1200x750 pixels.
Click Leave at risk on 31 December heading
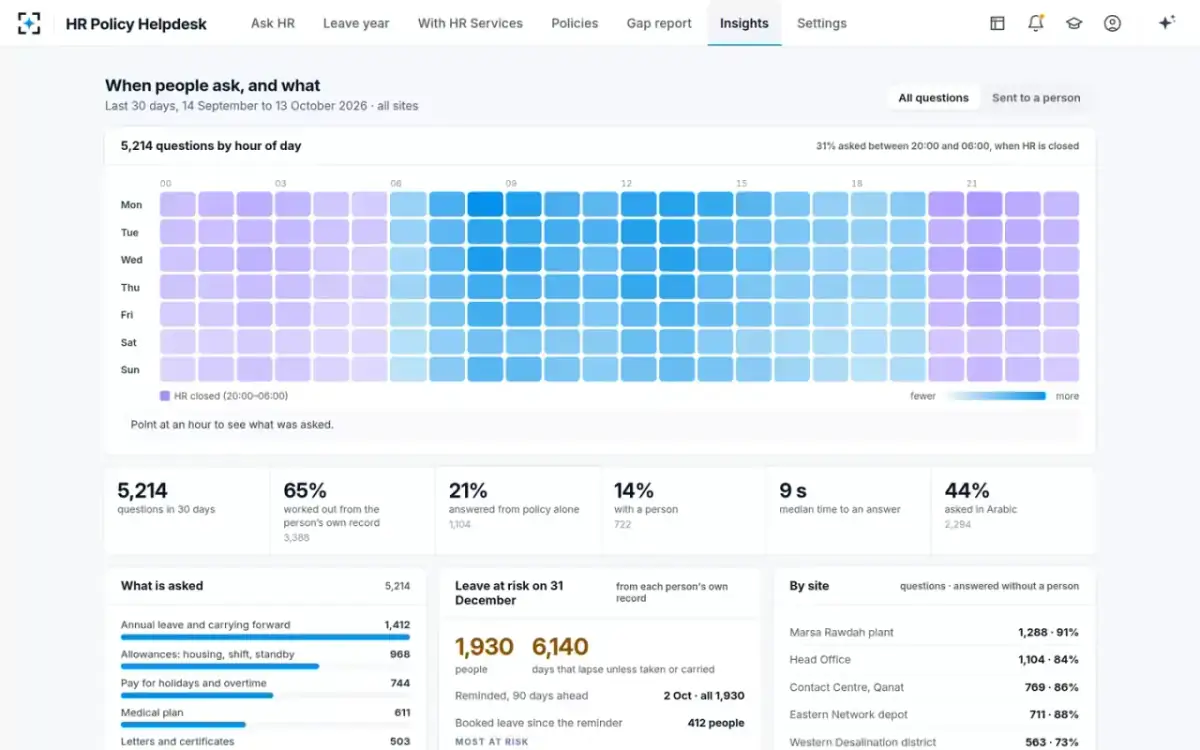point(509,593)
